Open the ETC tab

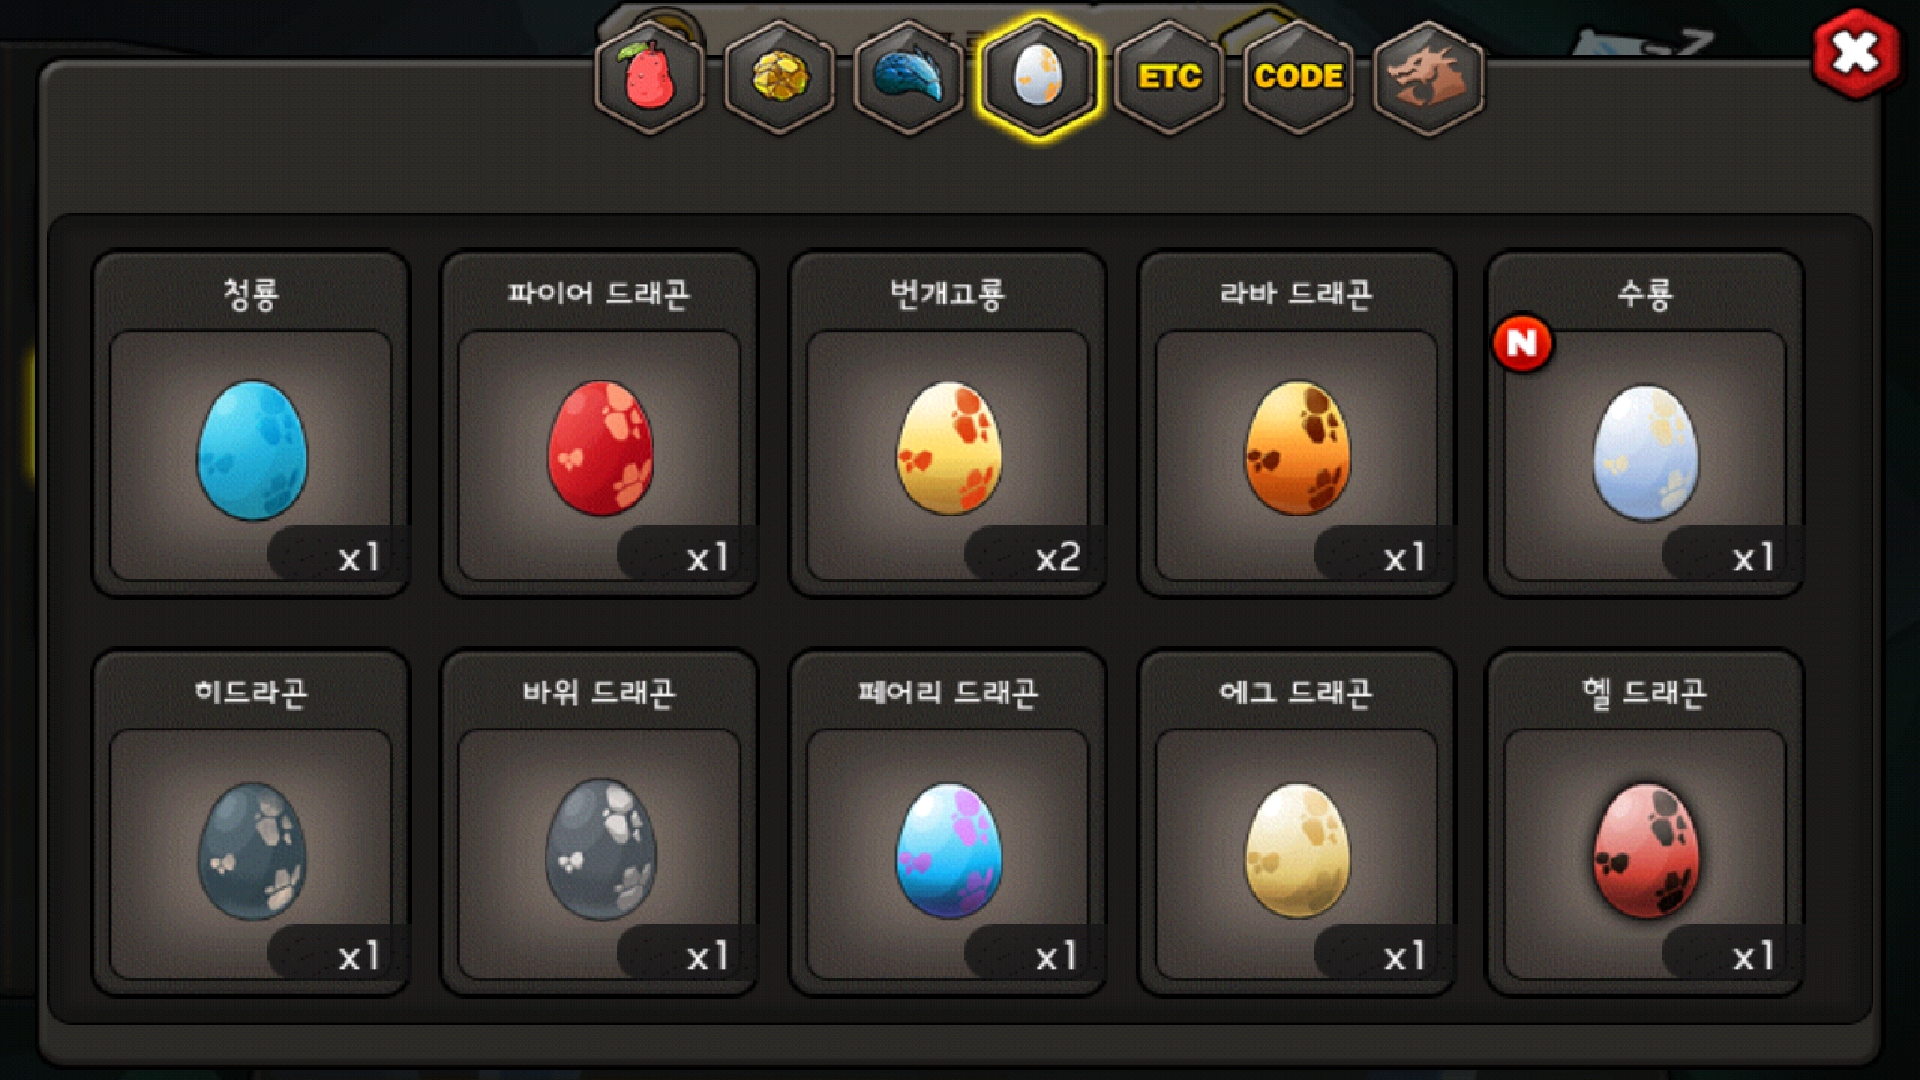[x=1169, y=77]
